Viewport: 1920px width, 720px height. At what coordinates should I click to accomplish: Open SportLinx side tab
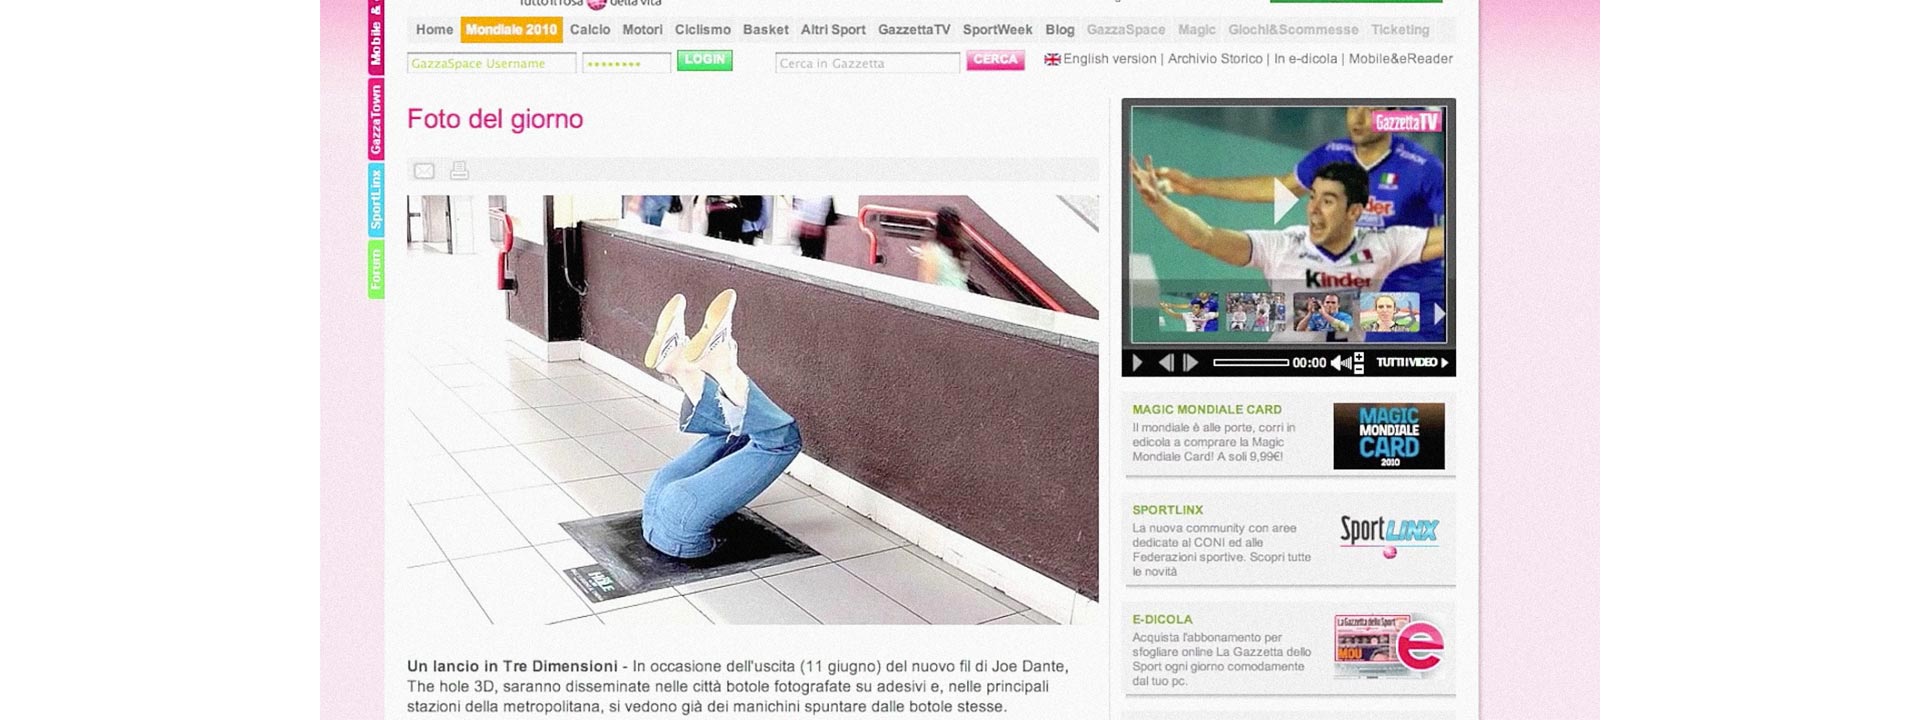pos(376,200)
